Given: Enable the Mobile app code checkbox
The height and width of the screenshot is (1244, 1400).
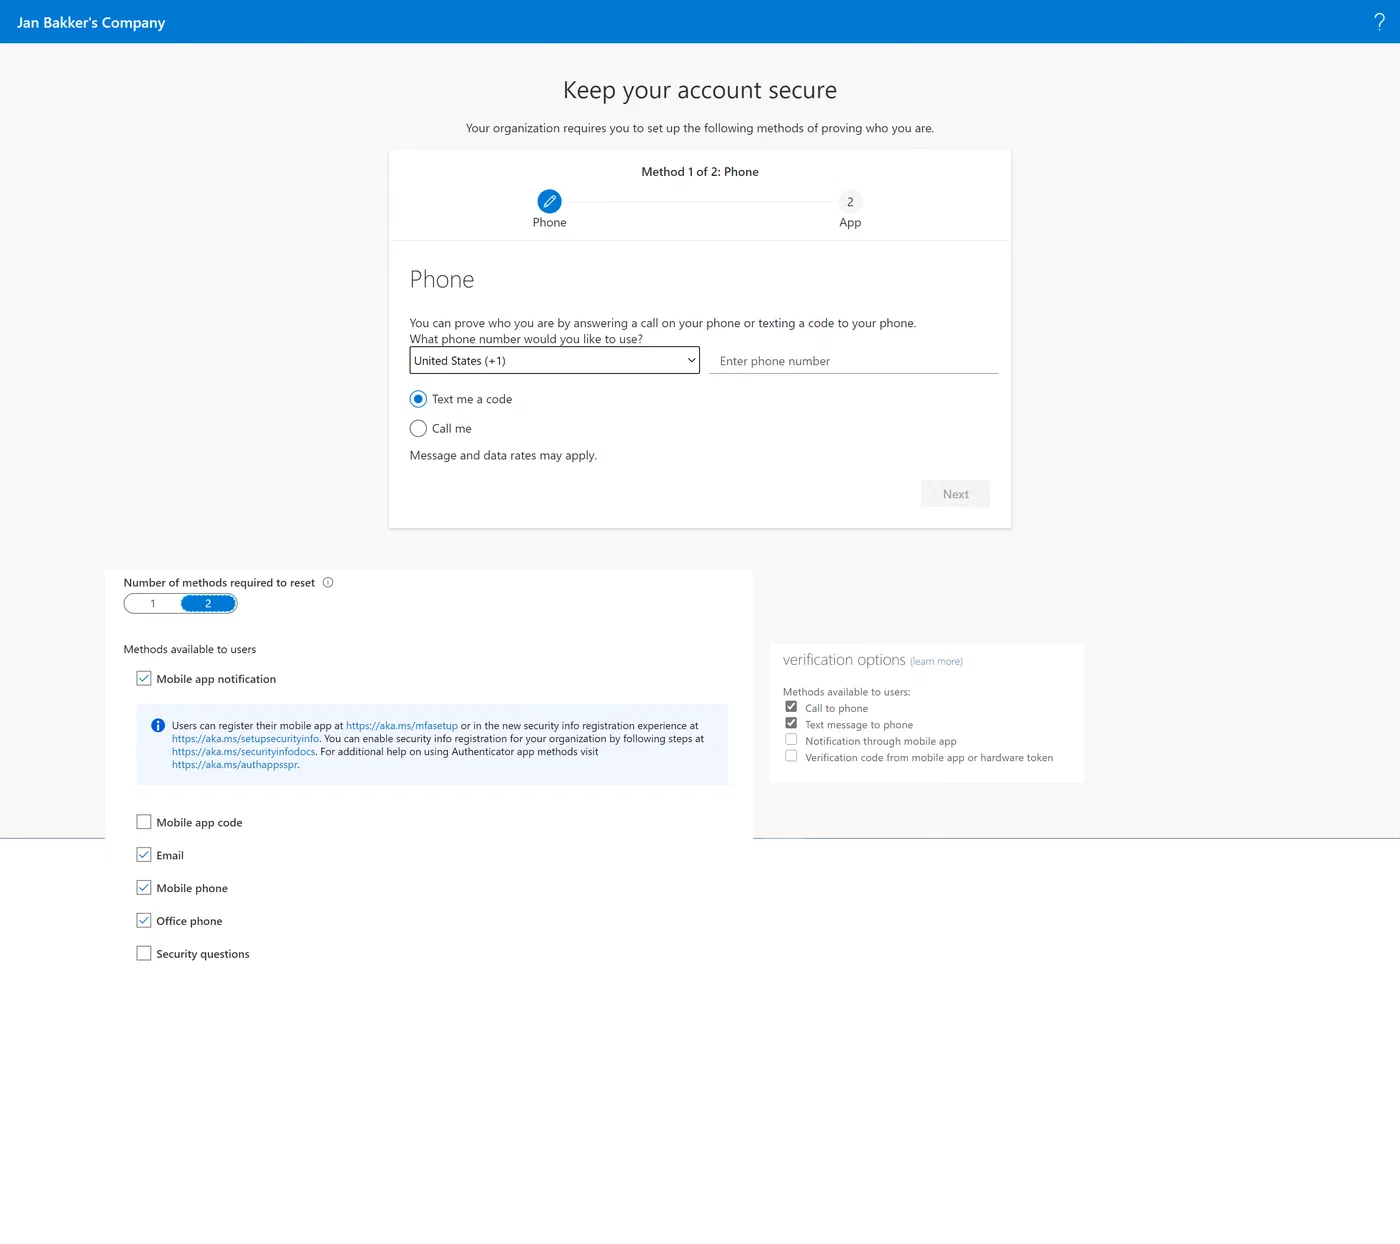Looking at the screenshot, I should [144, 822].
